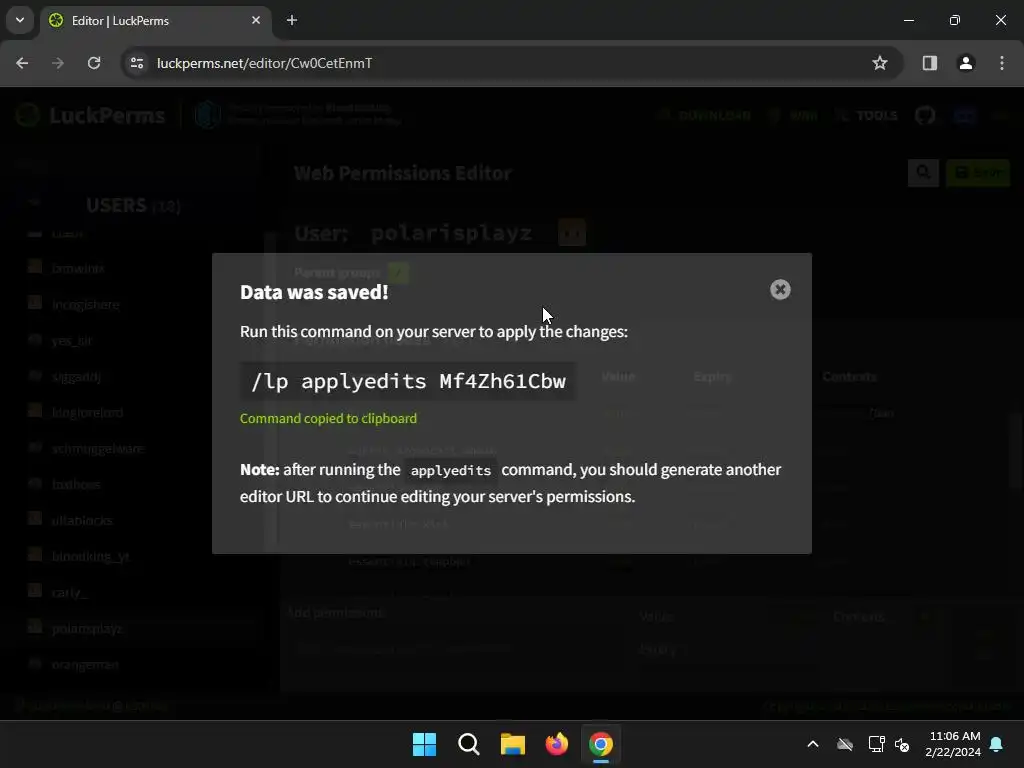Click the green Save button behind dialog

(978, 172)
